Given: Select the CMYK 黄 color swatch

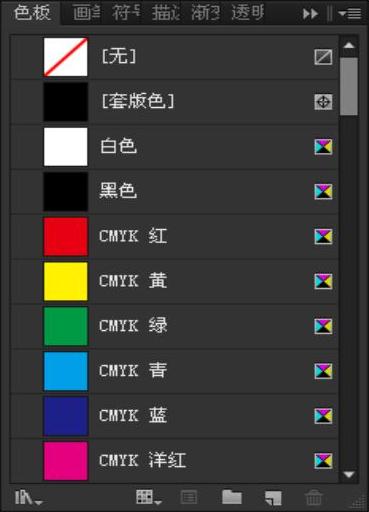Looking at the screenshot, I should (174, 281).
